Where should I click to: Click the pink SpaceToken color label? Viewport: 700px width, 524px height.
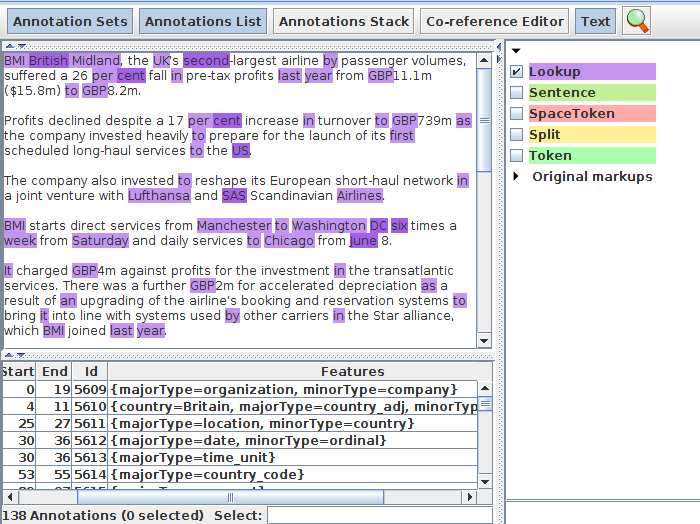pos(591,114)
